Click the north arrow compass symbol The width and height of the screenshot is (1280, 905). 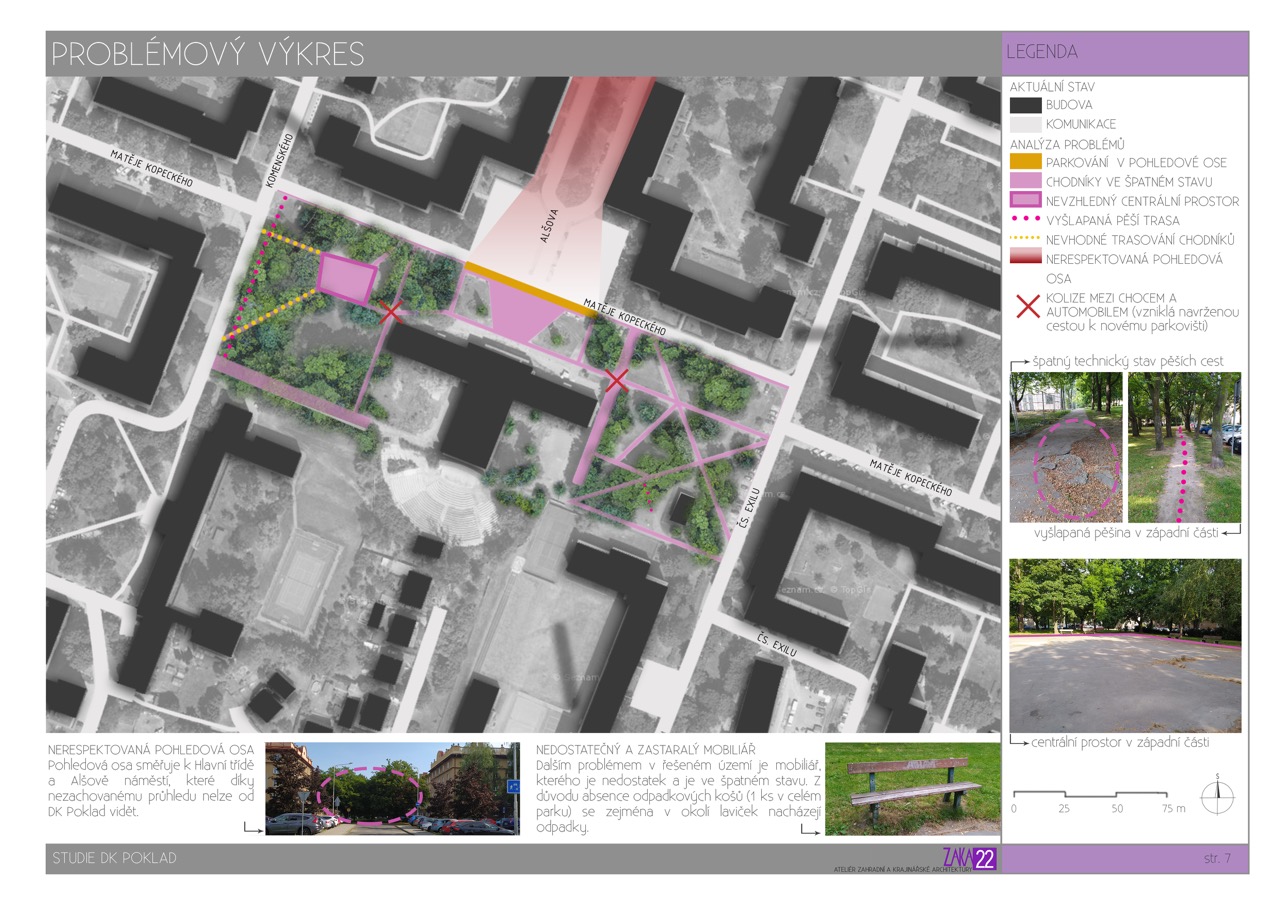(x=1217, y=798)
